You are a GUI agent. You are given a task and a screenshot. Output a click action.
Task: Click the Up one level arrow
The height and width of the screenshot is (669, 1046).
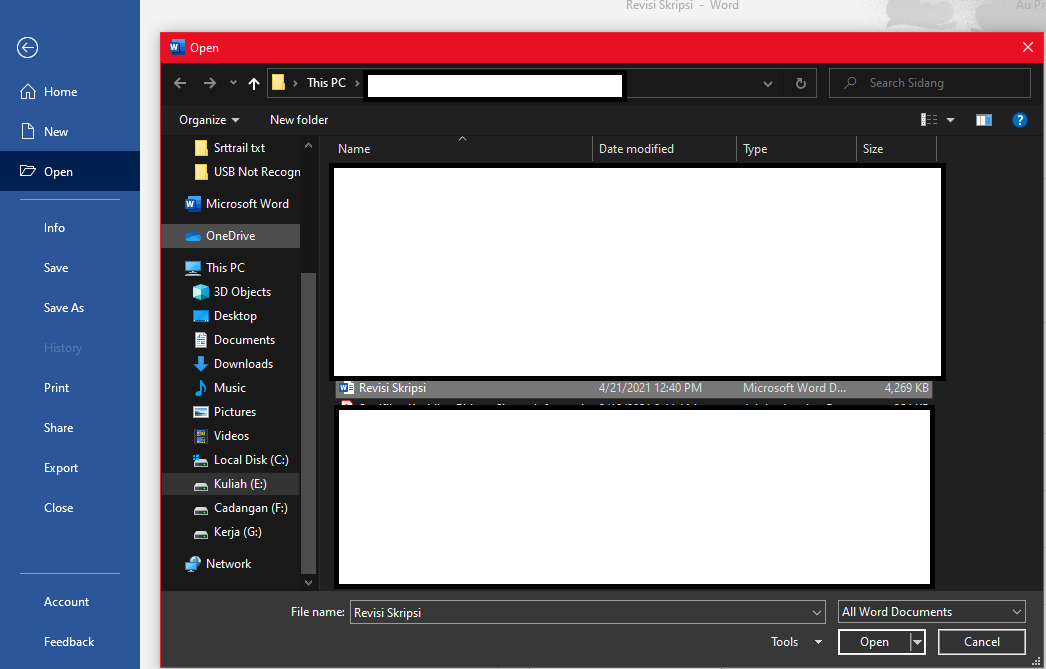pyautogui.click(x=253, y=83)
